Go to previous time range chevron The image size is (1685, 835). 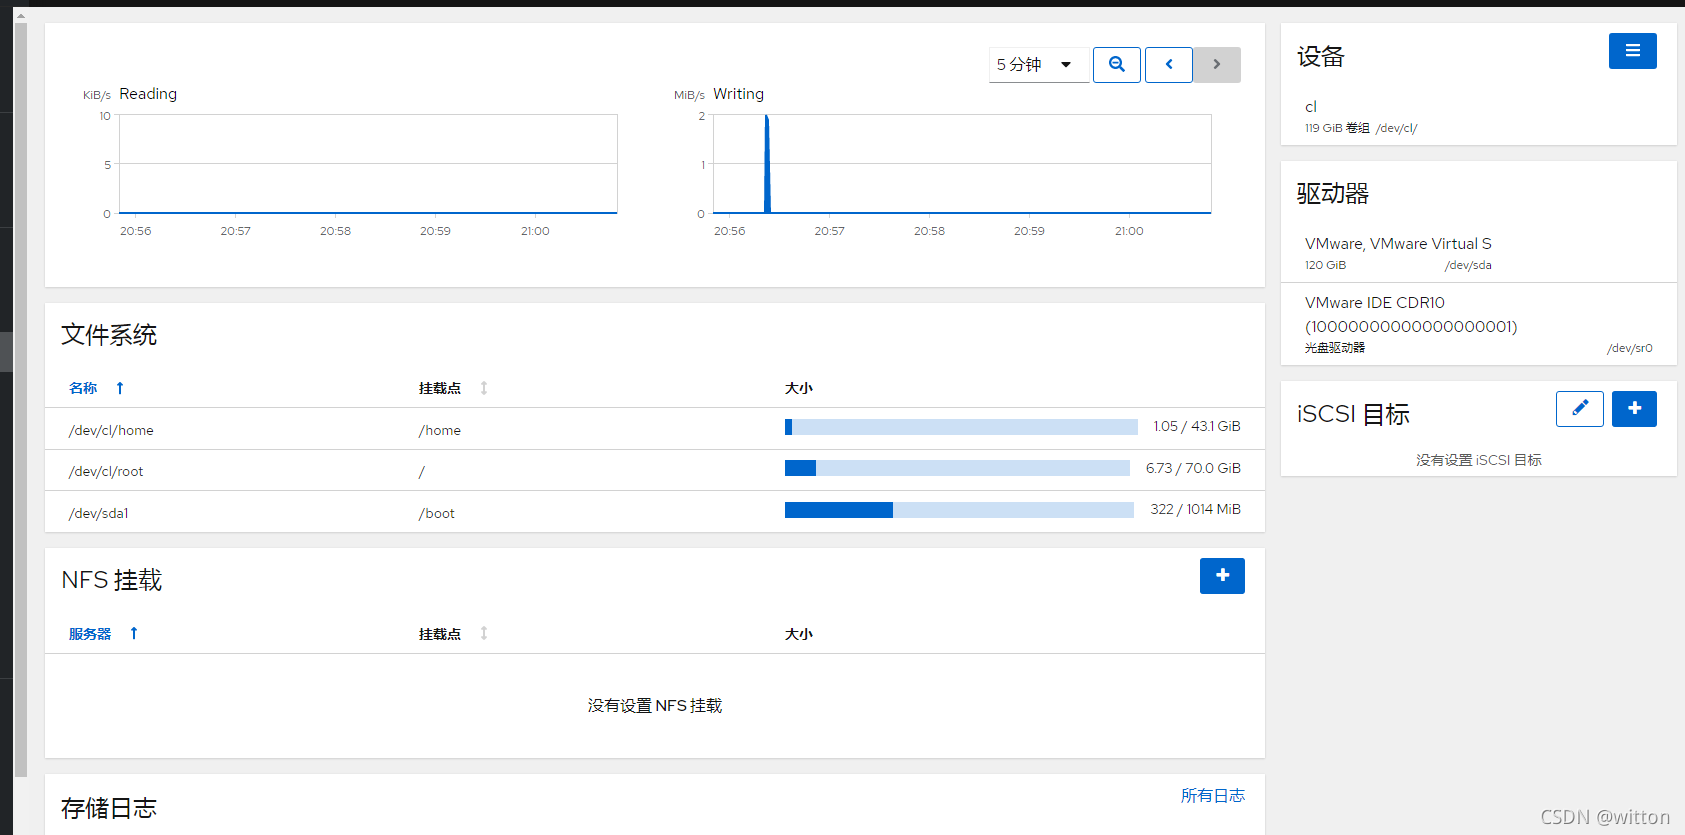click(x=1169, y=65)
